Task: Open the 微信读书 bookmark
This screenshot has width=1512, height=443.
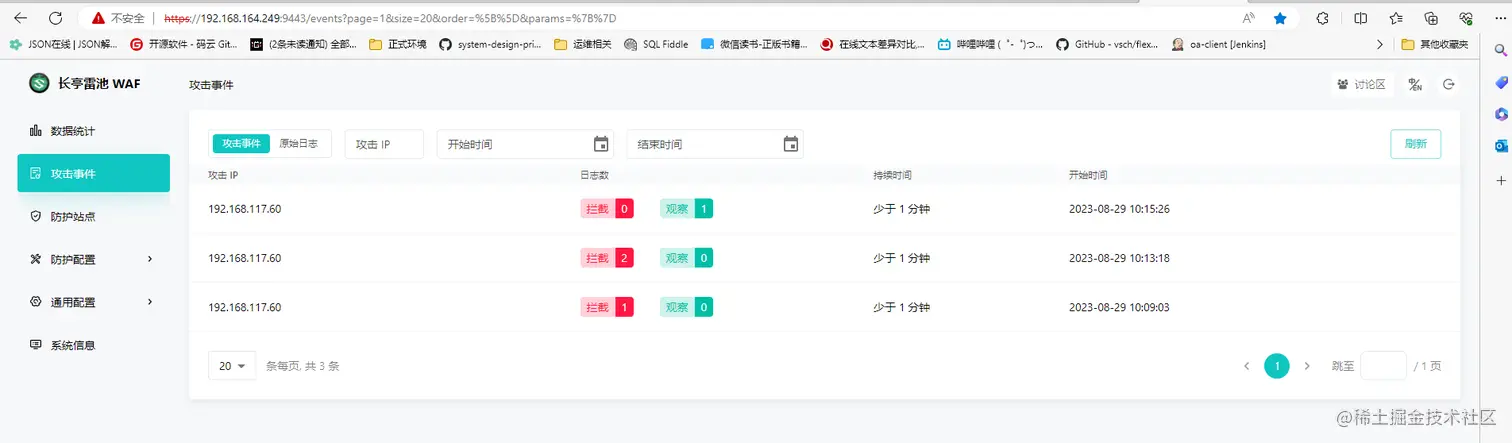Action: (x=753, y=45)
